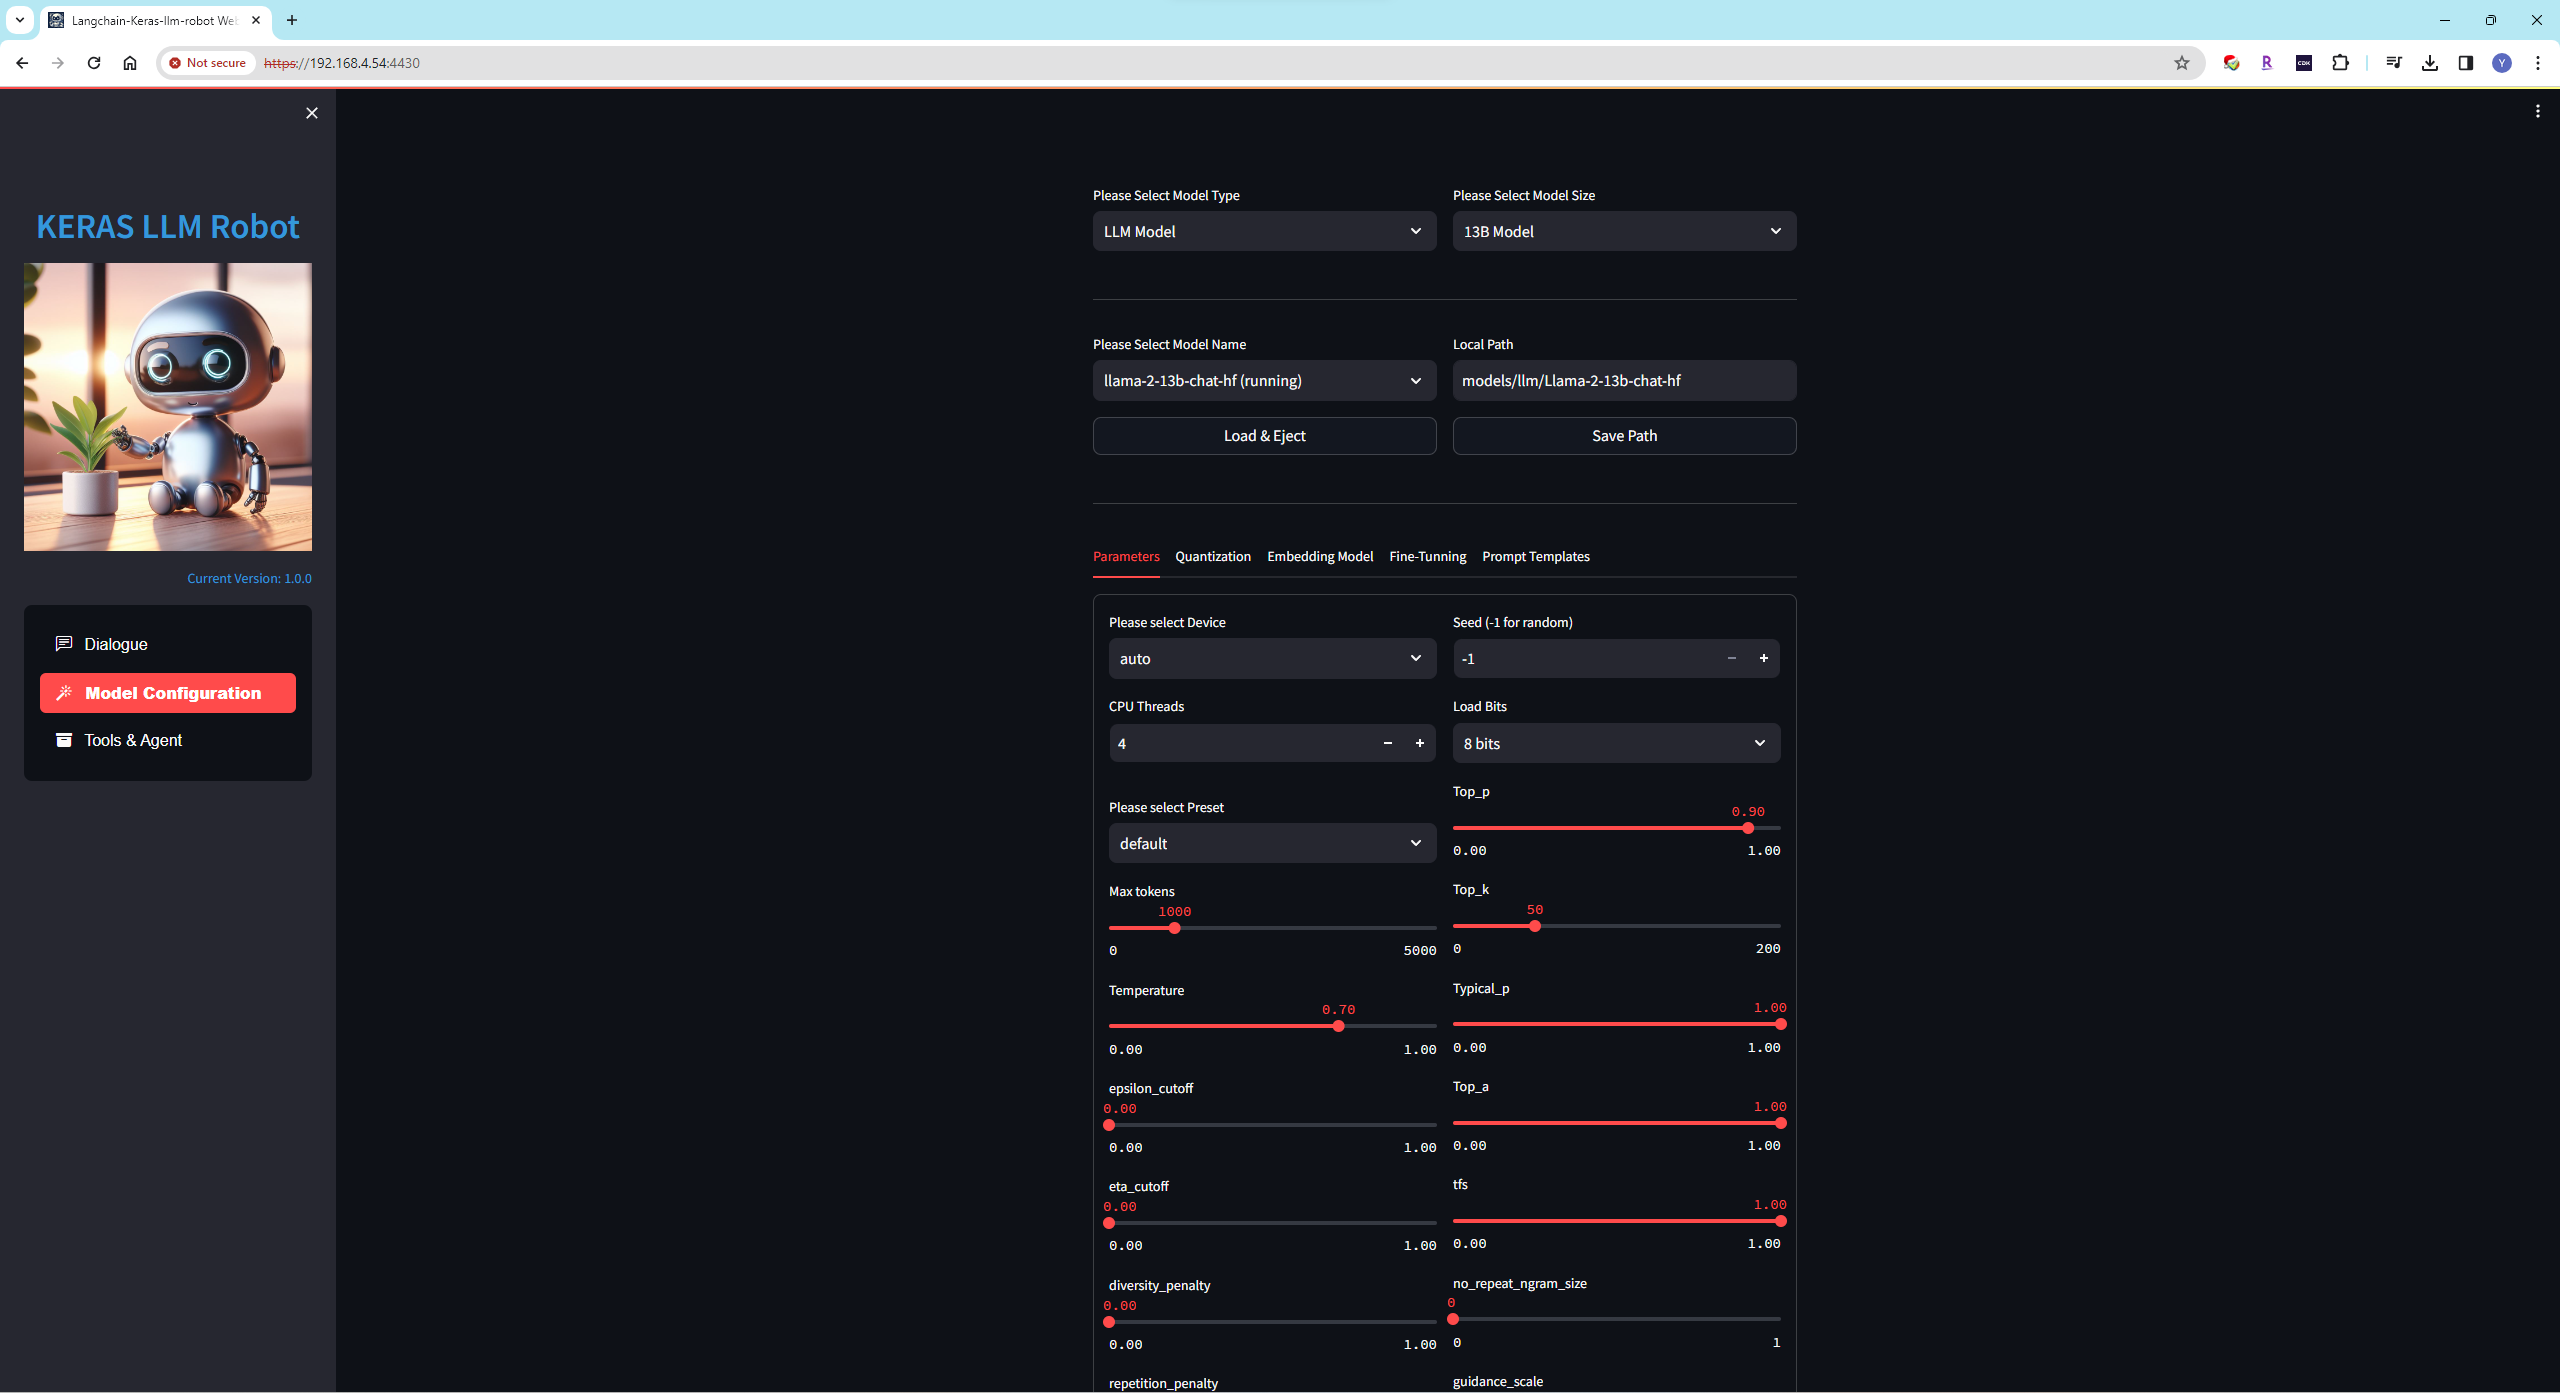This screenshot has width=2560, height=1393.
Task: Click the Local Path input field
Action: click(1624, 381)
